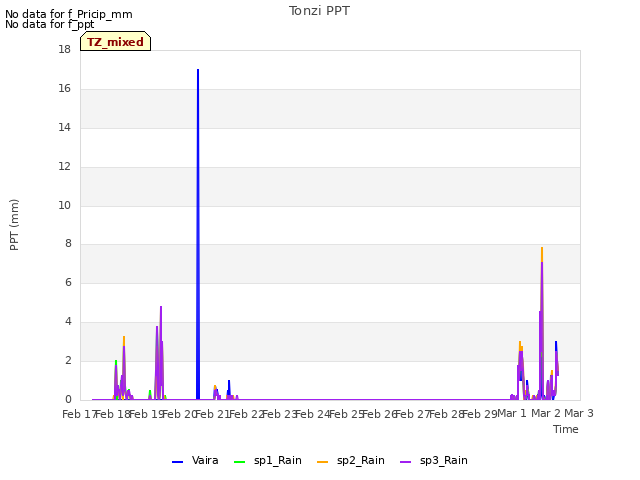
Task: Click the 0 y-axis tick label
Action: (x=68, y=400)
